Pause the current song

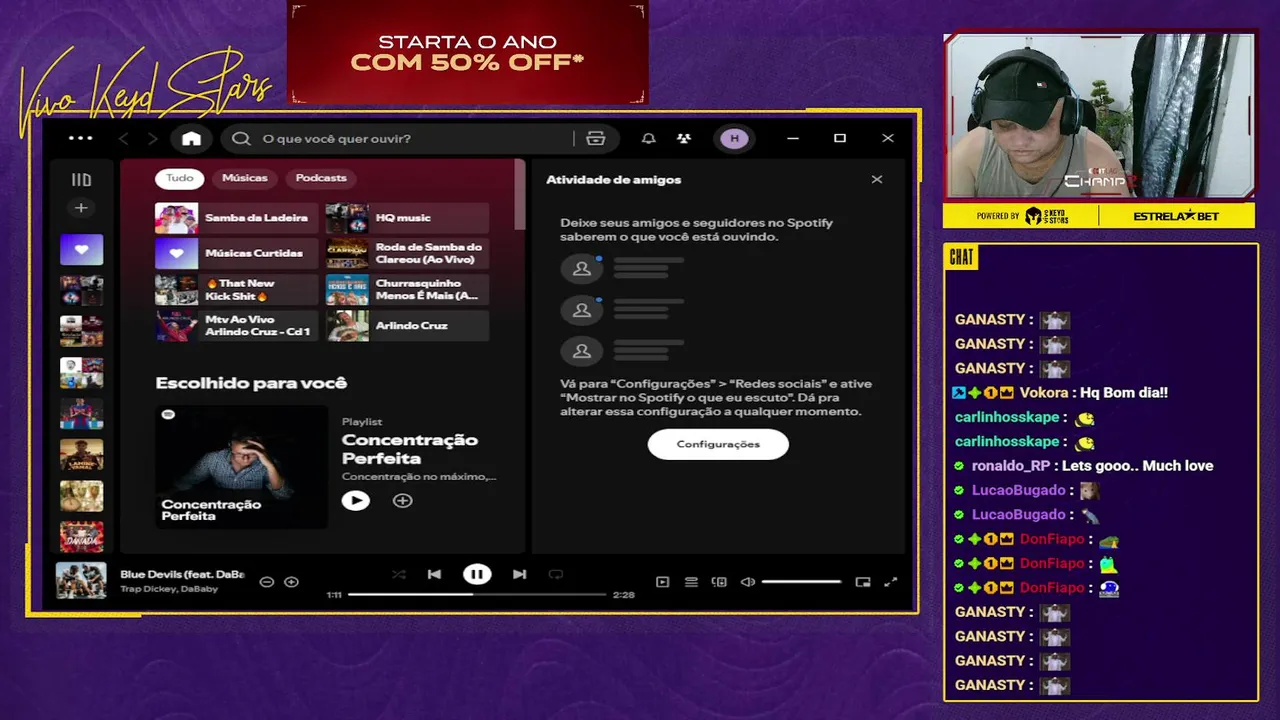coord(477,574)
